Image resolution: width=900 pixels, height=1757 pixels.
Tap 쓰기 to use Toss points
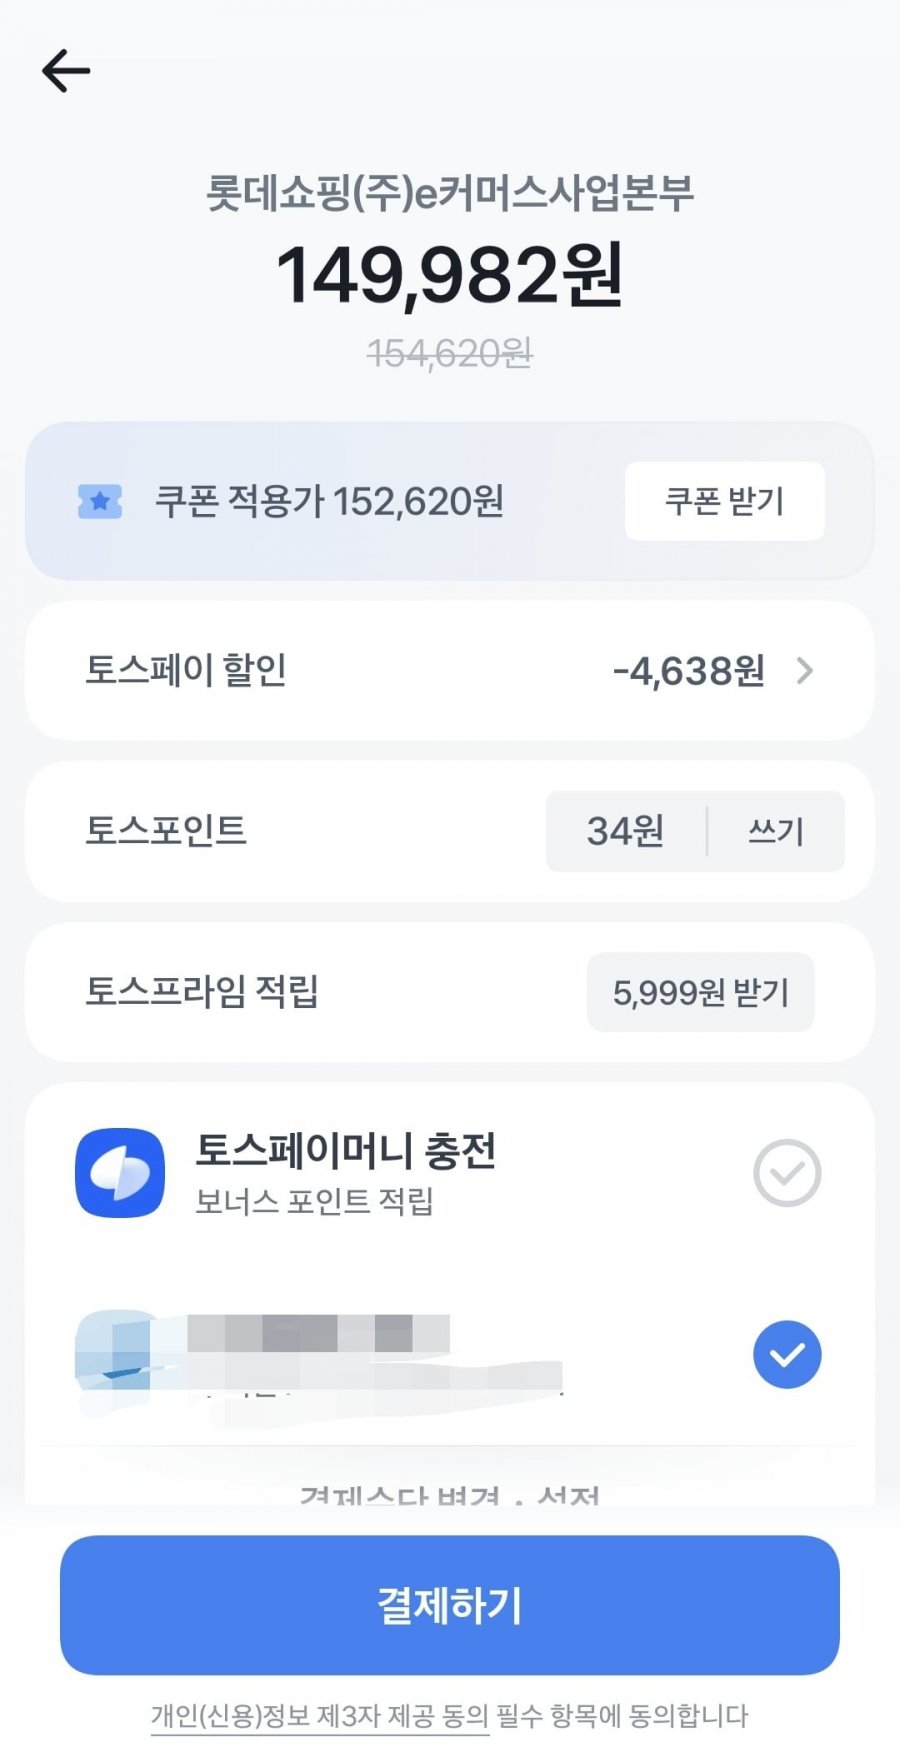coord(776,831)
